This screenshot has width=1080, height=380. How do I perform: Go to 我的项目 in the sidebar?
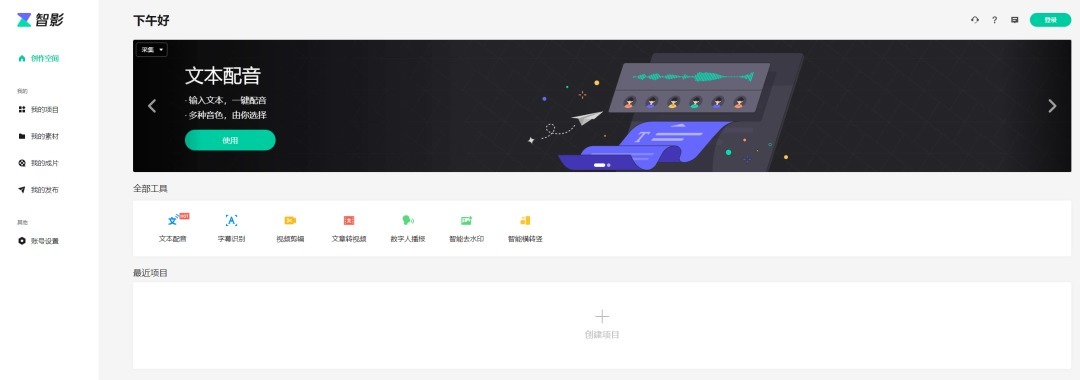tap(39, 109)
